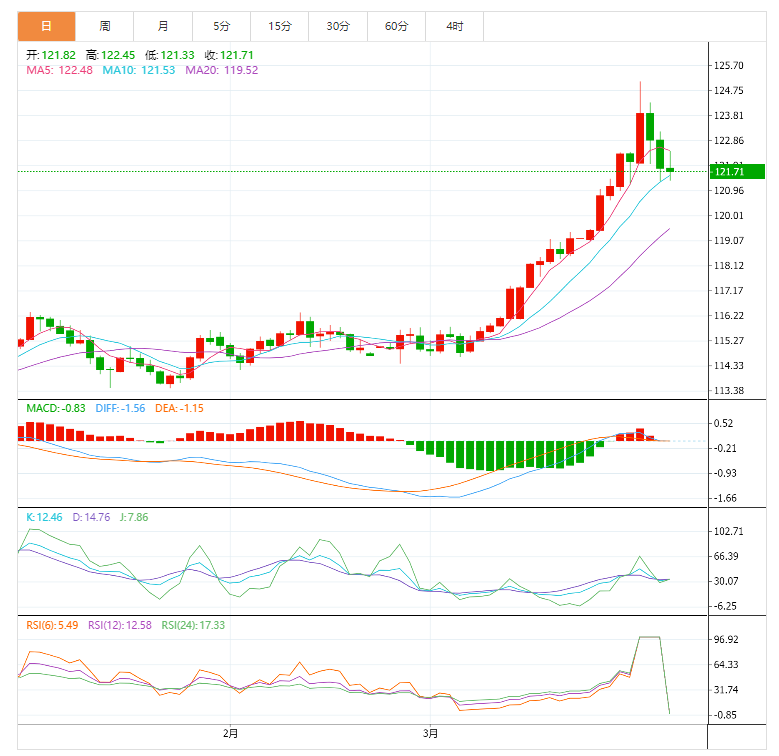Click the MA20: 119.52 label

[222, 70]
